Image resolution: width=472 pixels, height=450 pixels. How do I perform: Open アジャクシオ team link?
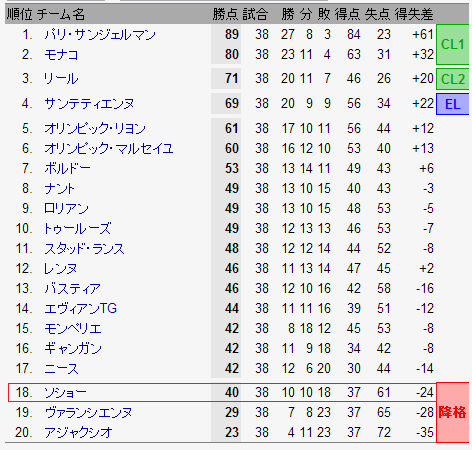pyautogui.click(x=78, y=433)
